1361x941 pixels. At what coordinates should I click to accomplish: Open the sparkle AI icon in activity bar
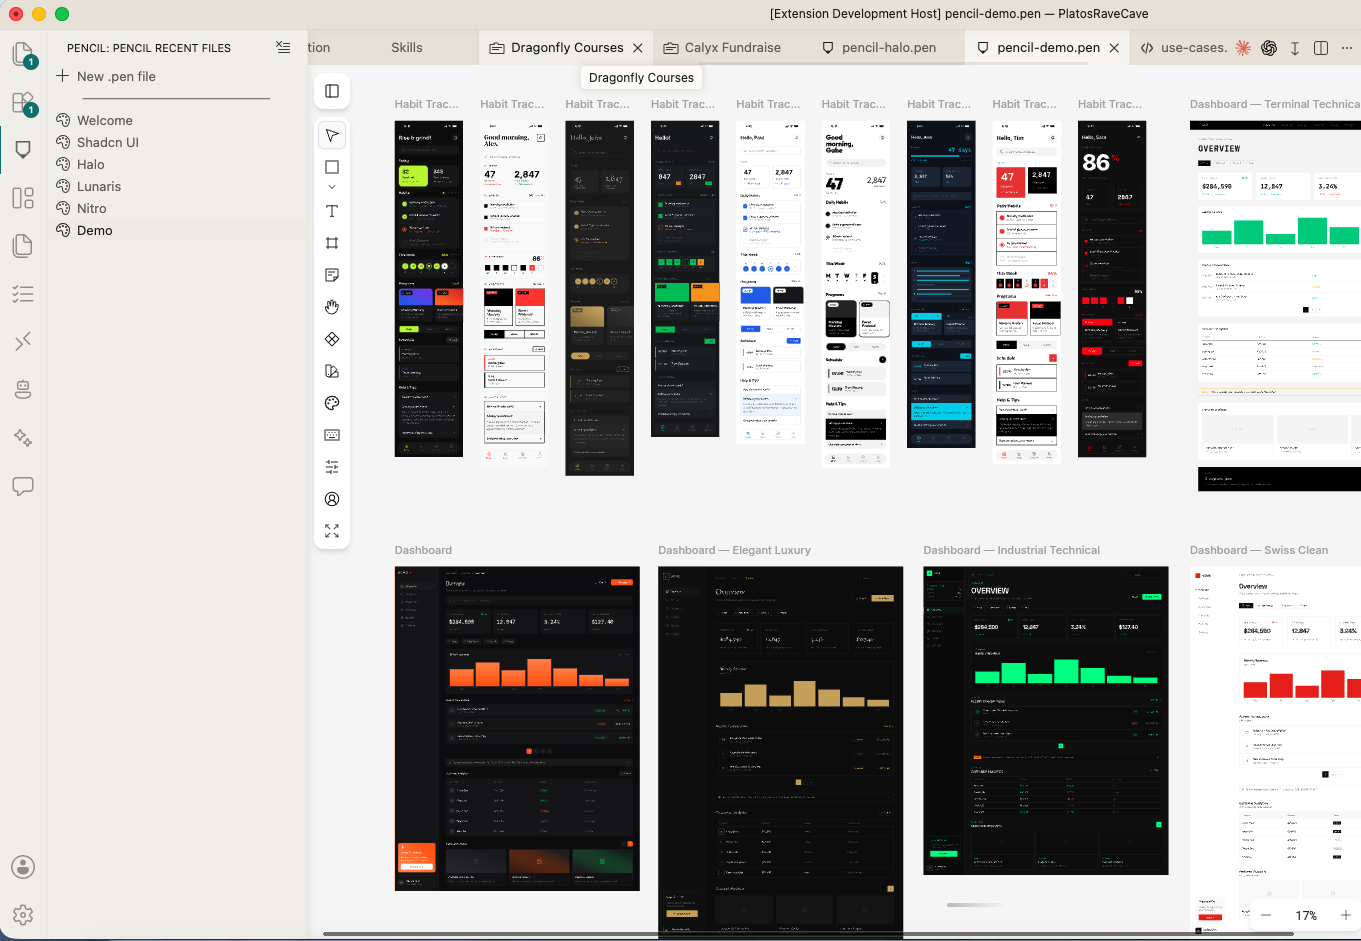pos(23,438)
